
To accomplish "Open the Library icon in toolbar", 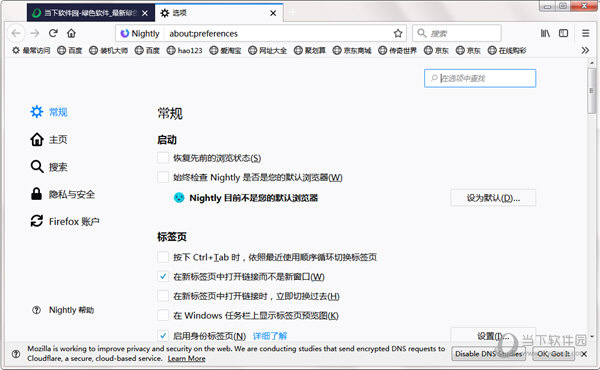I will pyautogui.click(x=545, y=33).
